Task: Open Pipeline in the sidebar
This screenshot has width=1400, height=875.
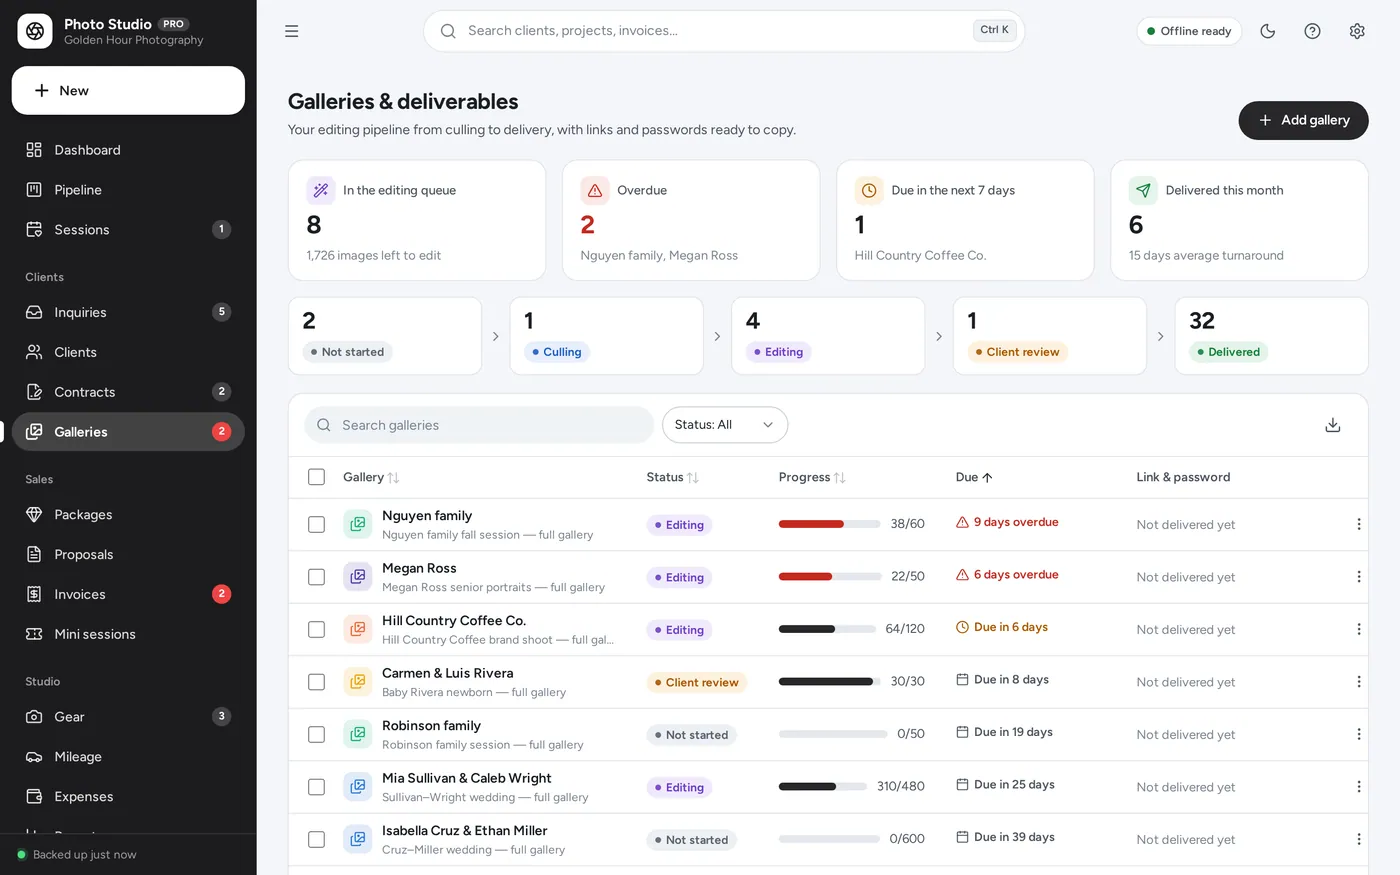Action: point(128,190)
